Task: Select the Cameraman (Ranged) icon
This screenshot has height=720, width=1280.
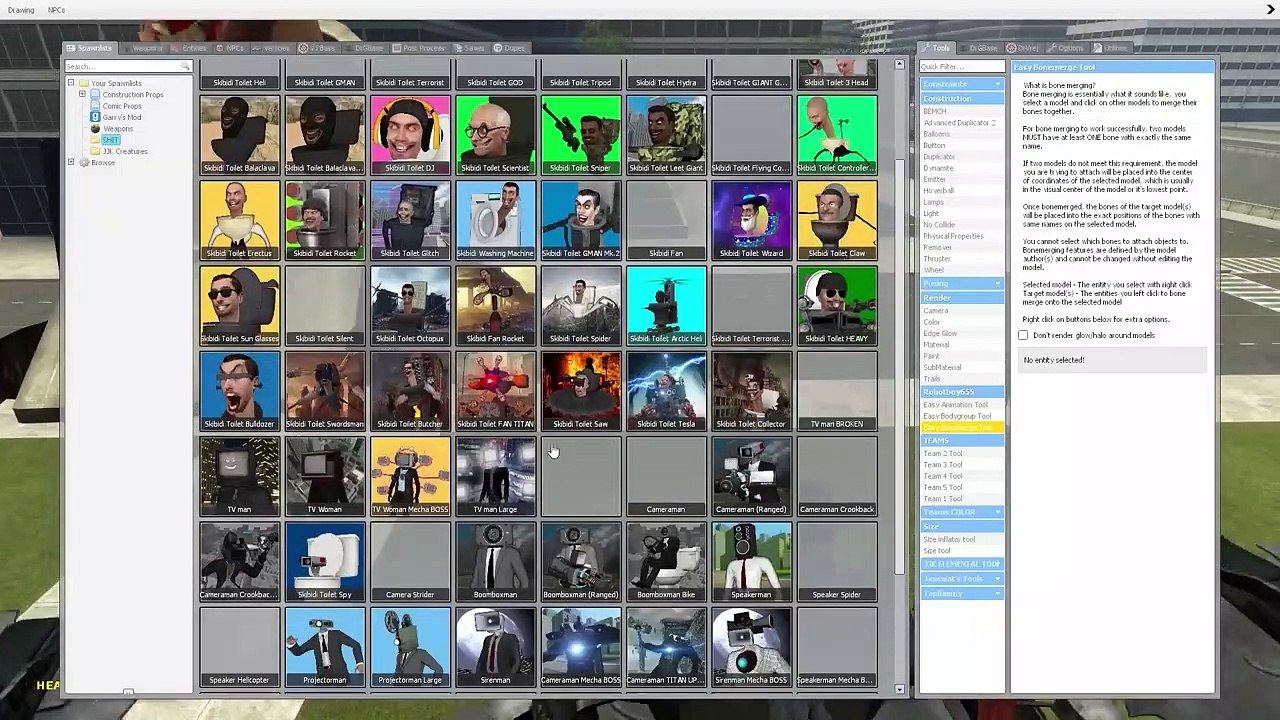Action: 751,476
